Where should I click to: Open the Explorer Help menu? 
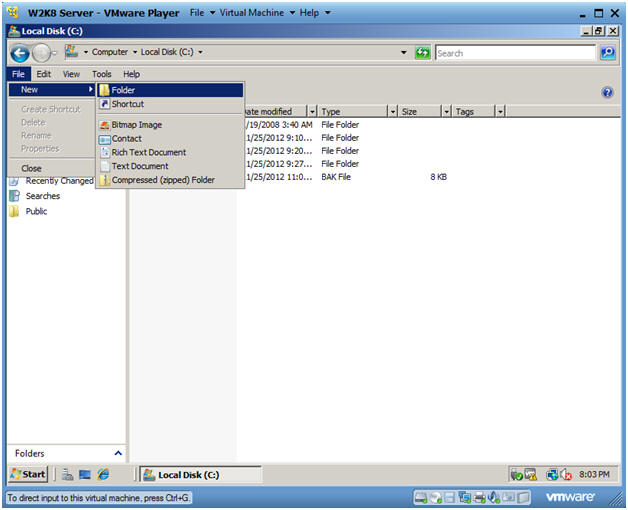pyautogui.click(x=131, y=74)
